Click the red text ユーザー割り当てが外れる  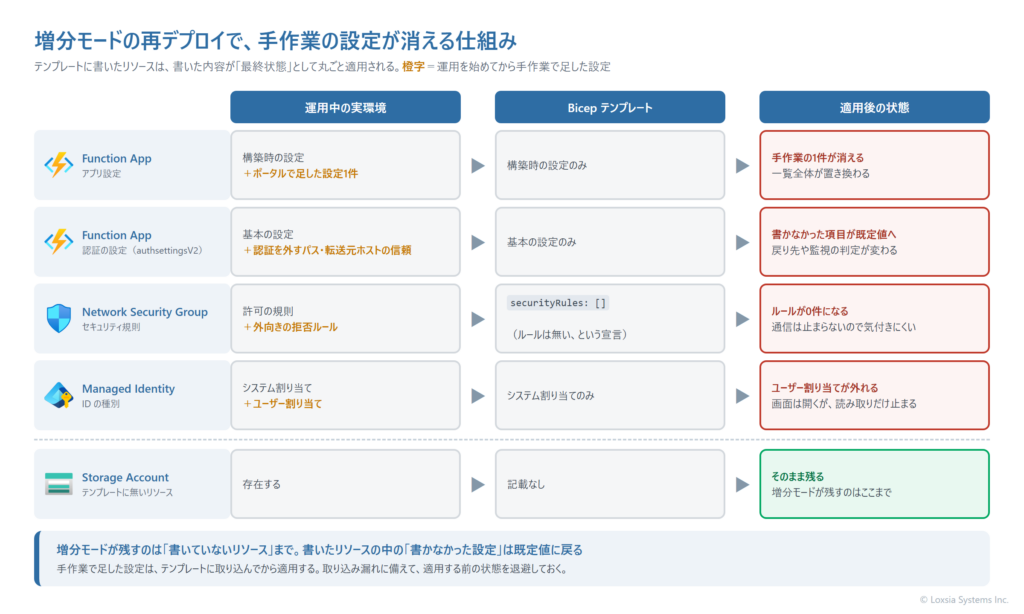point(825,388)
